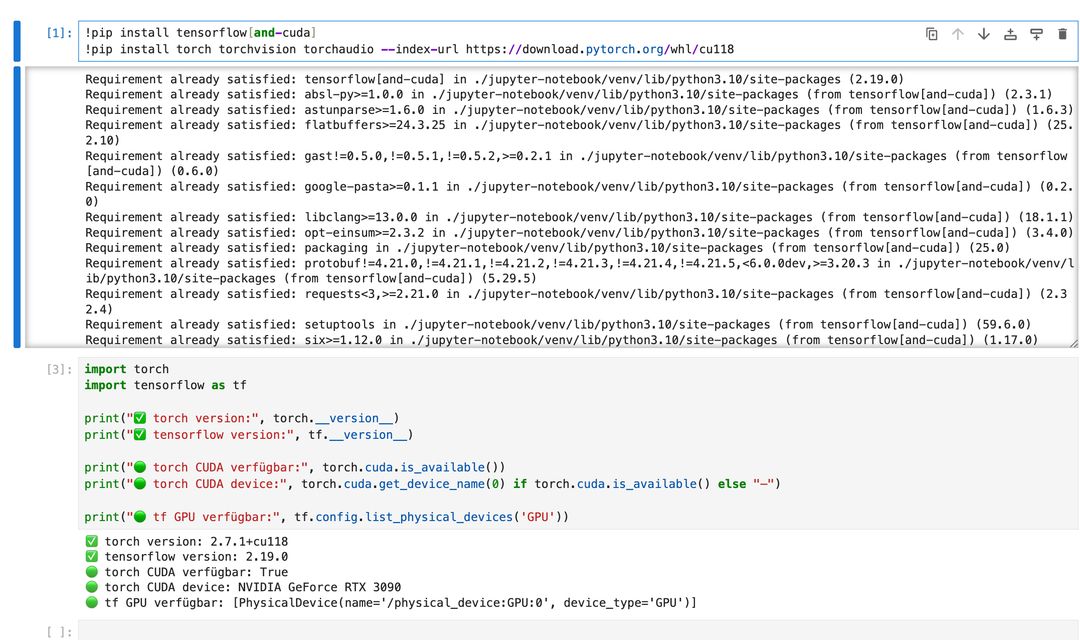Click the six>=1.12.0 requirement satisfied output line
Screen dimensions: 1080x640
coord(561,340)
